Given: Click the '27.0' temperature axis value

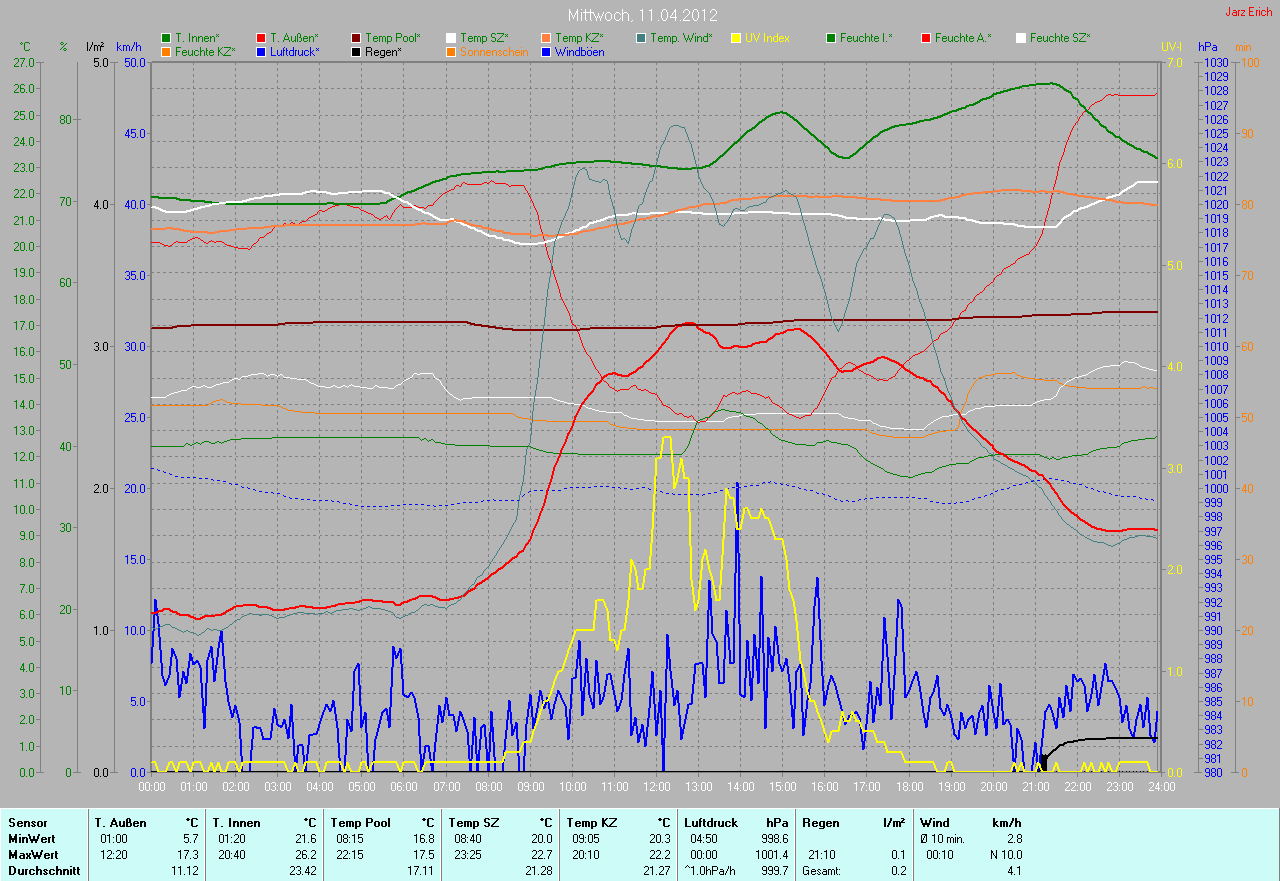Looking at the screenshot, I should (26, 62).
